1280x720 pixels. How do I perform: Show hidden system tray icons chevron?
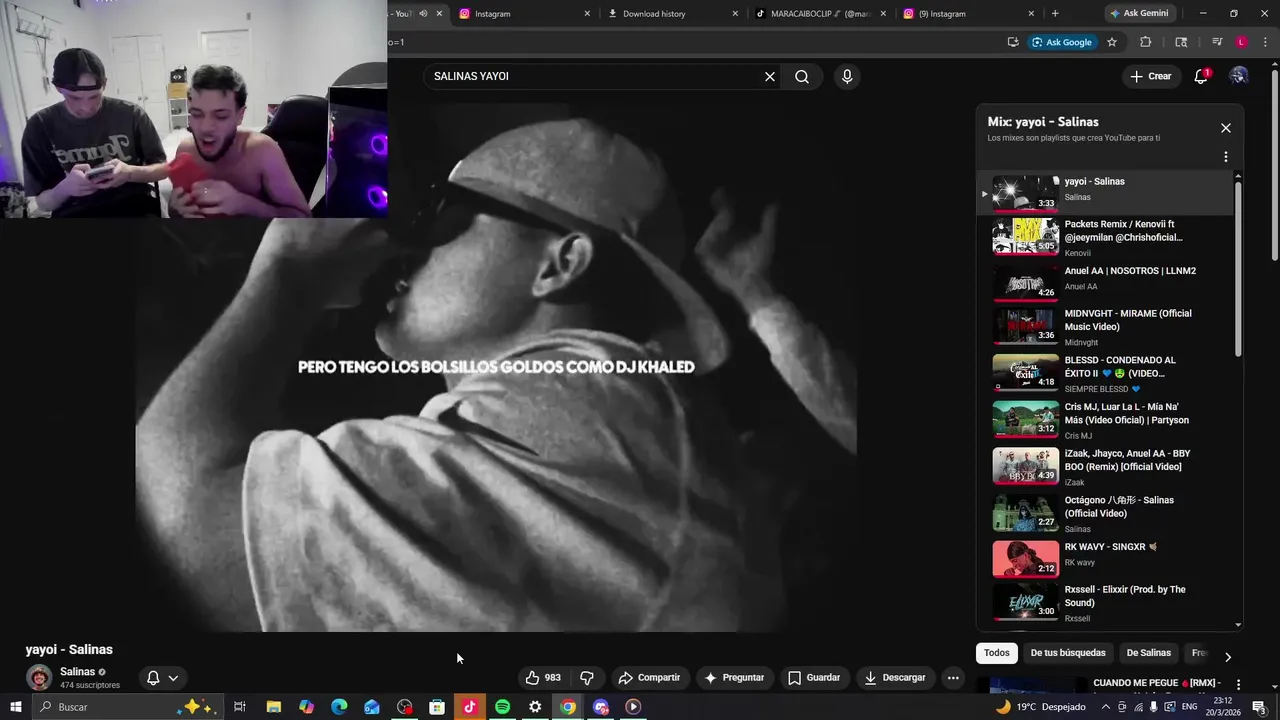1105,707
